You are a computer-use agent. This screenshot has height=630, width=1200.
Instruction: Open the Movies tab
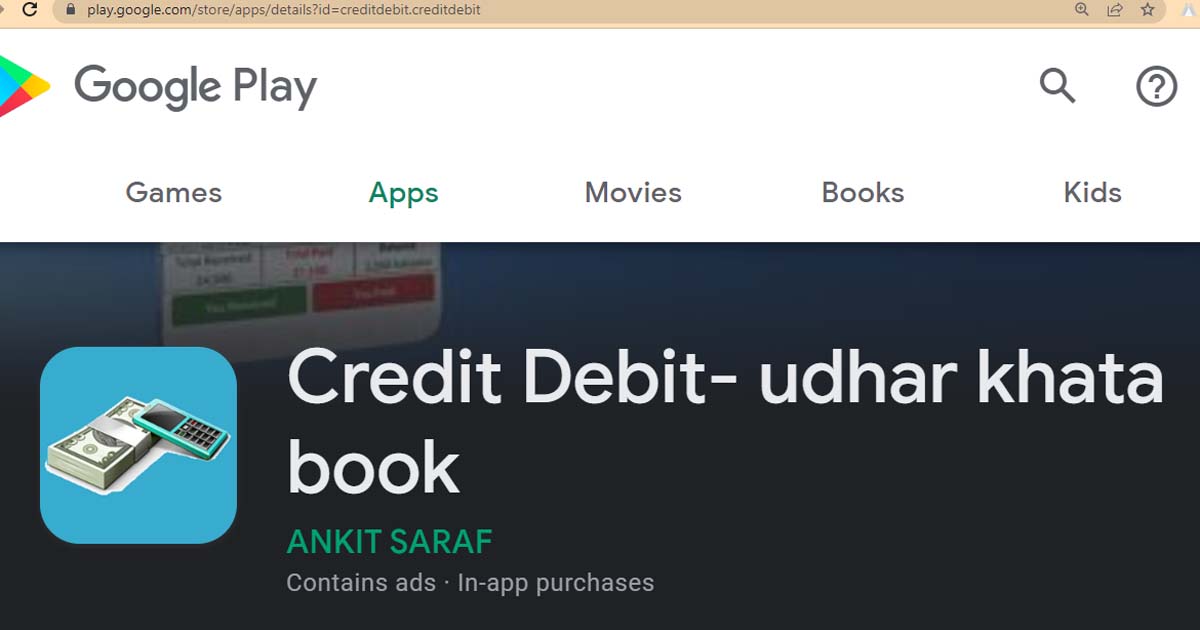pos(633,193)
